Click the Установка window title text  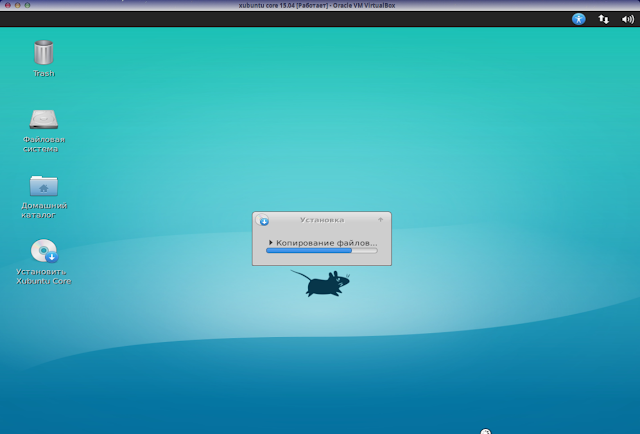click(x=322, y=220)
